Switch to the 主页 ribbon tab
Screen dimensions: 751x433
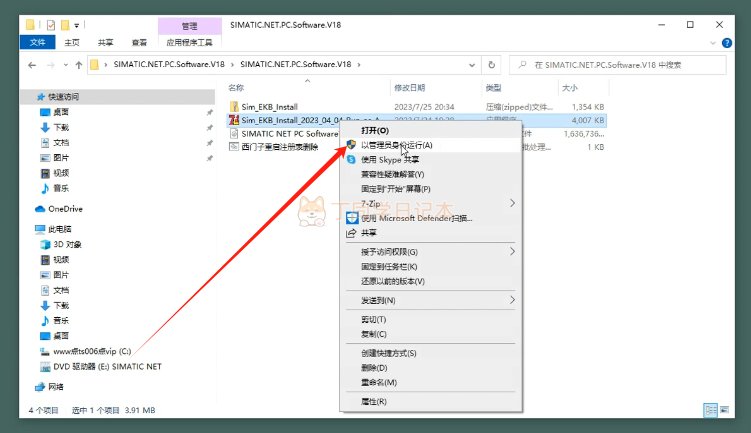click(x=72, y=43)
